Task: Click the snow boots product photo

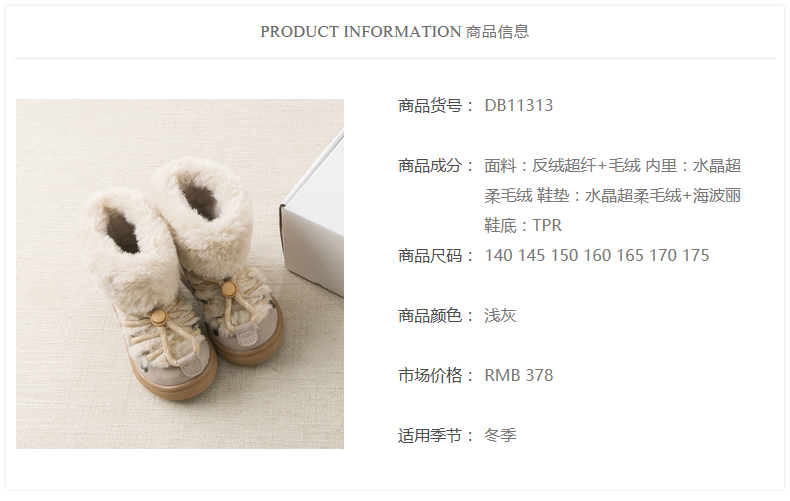Action: pos(180,274)
